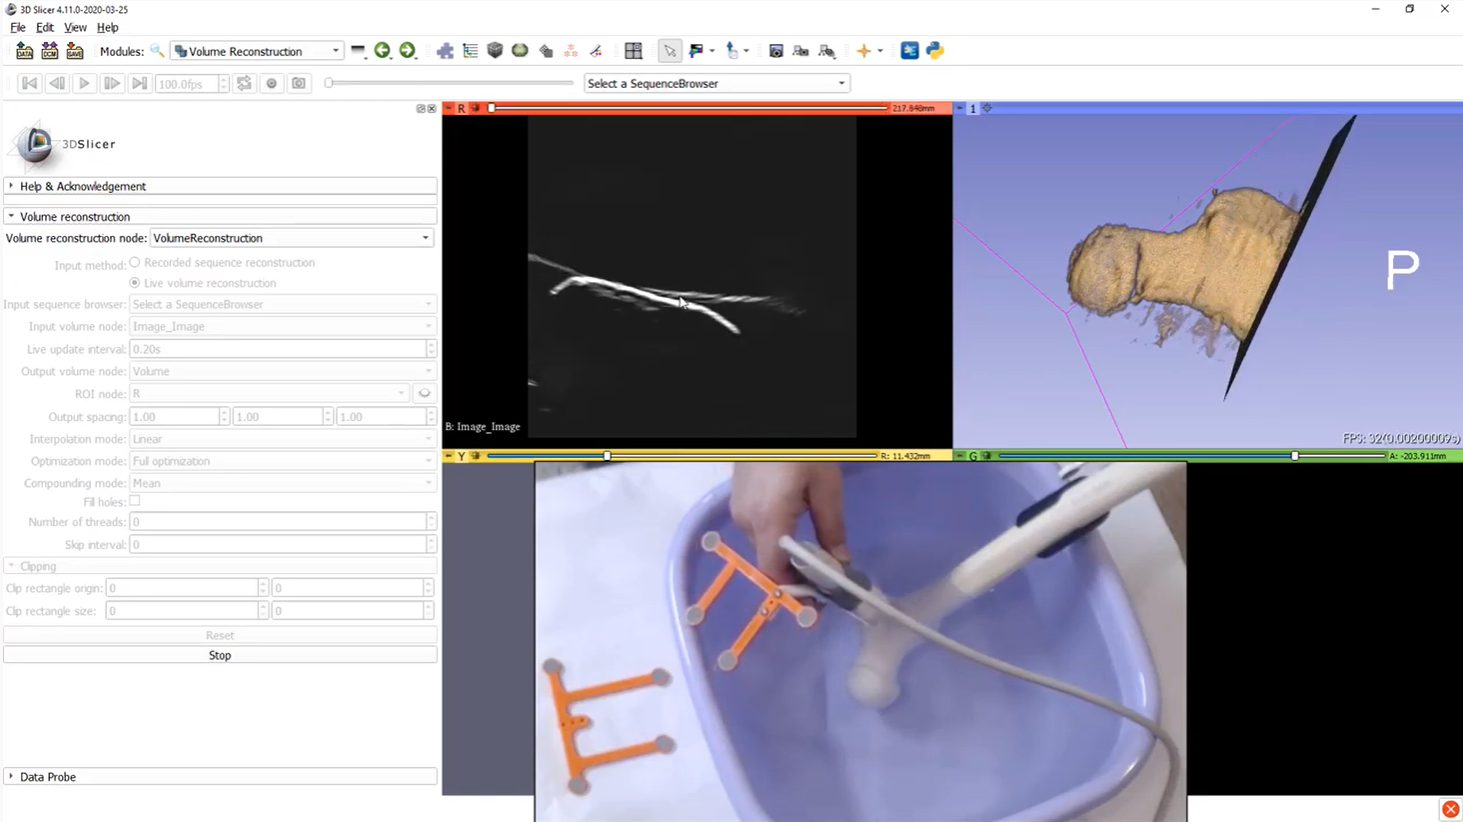Open the Python interactor console
Screen dimensions: 1463x822
[935, 51]
